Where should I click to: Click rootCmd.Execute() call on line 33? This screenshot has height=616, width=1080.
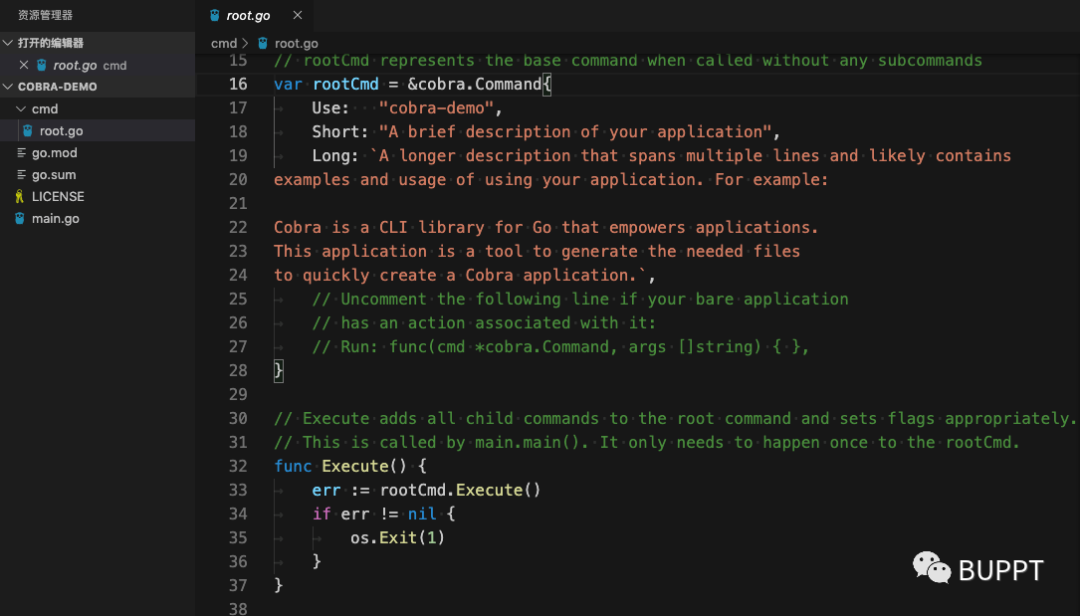(460, 490)
